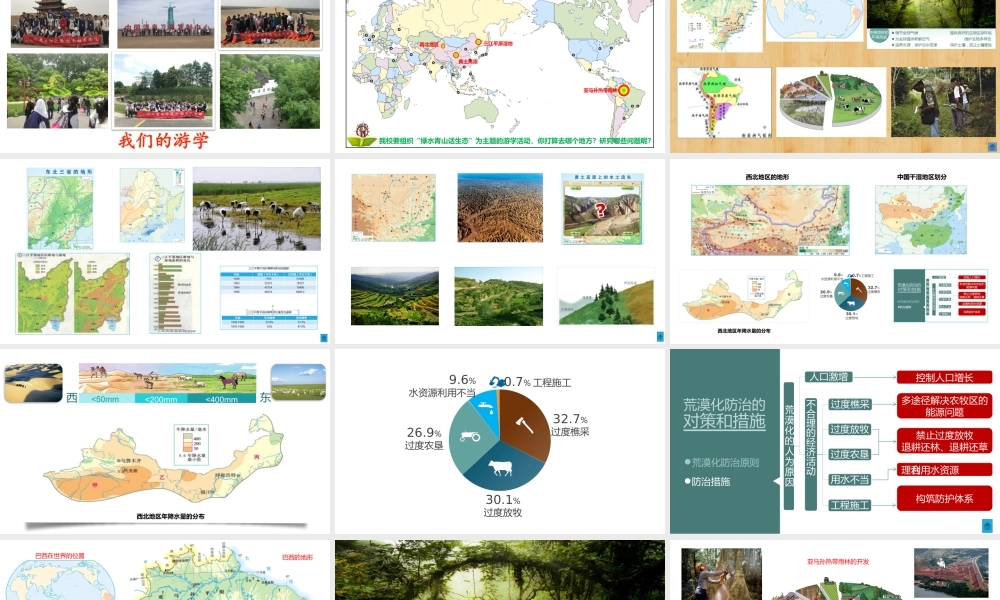Click the 过度放牧 box in the cause diagram
The image size is (1000, 600).
point(849,429)
